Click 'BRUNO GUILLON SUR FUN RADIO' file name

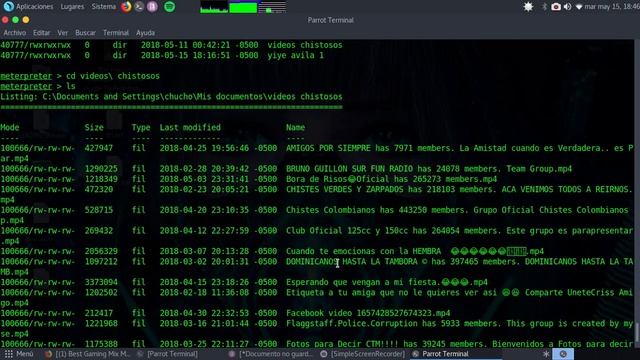coord(349,169)
